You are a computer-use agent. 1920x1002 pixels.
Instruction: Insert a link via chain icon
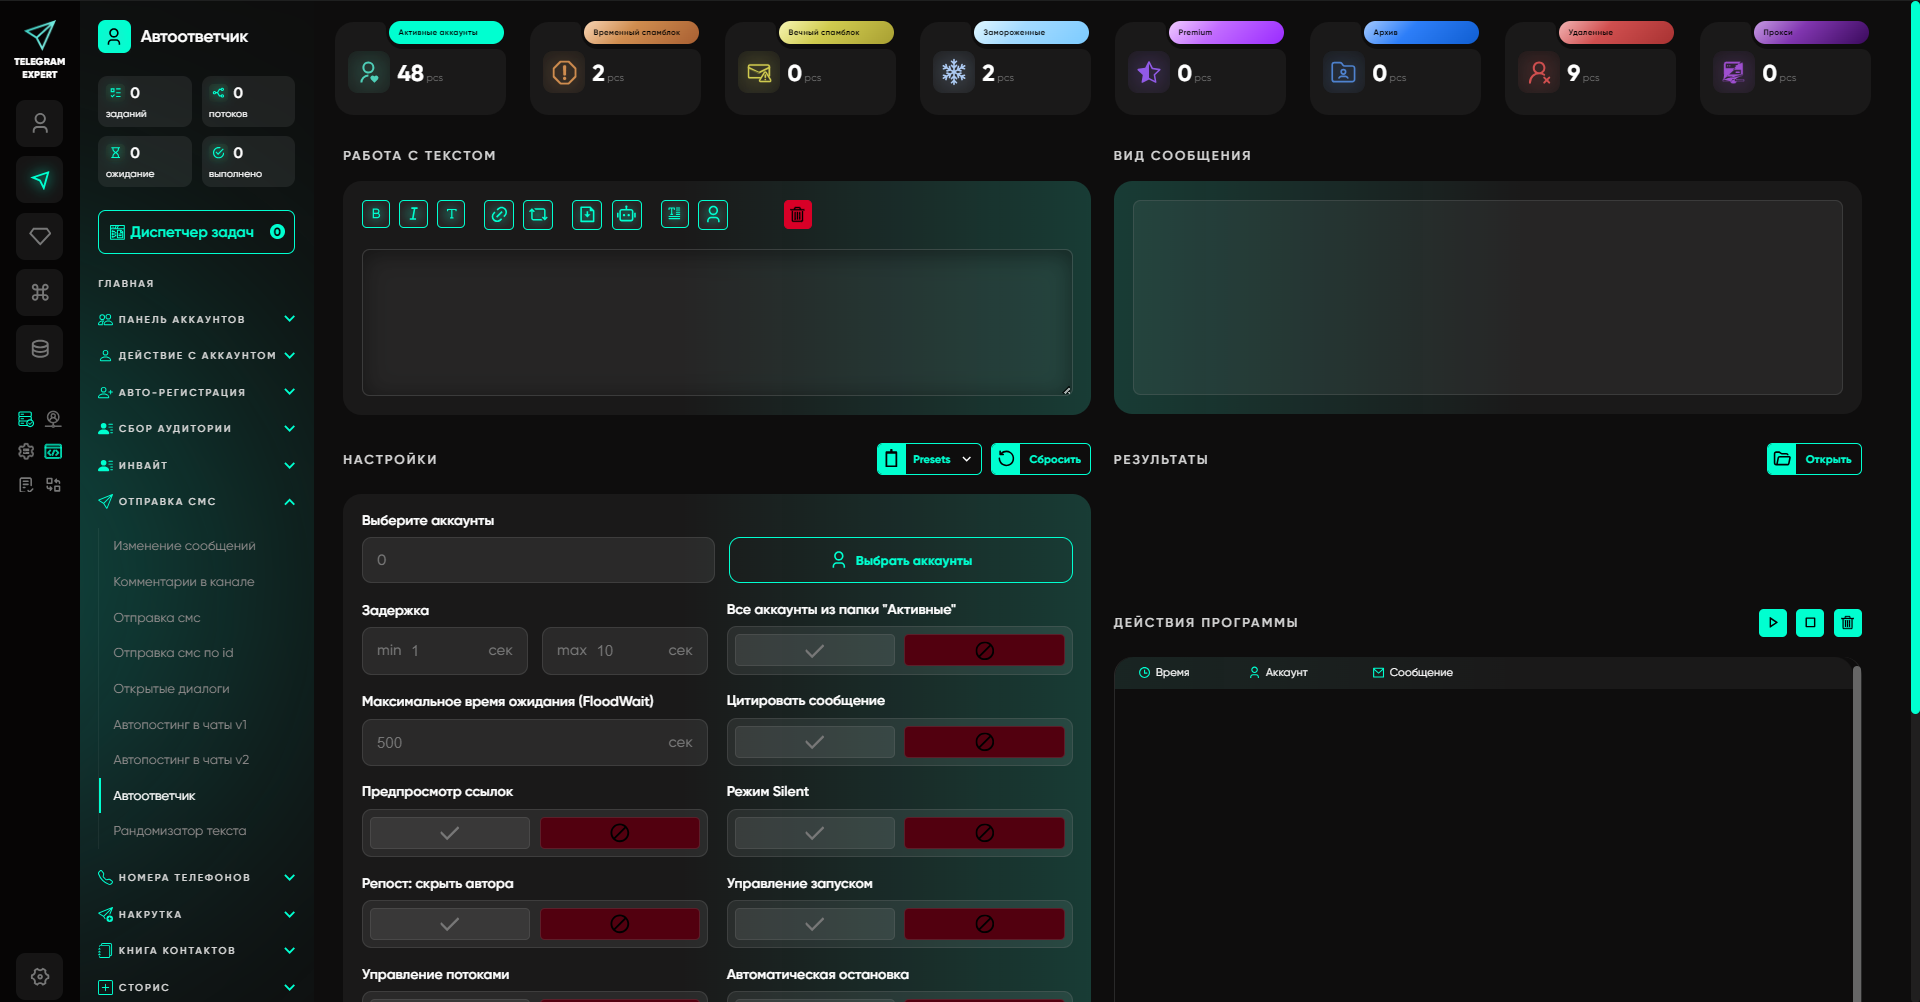[499, 214]
